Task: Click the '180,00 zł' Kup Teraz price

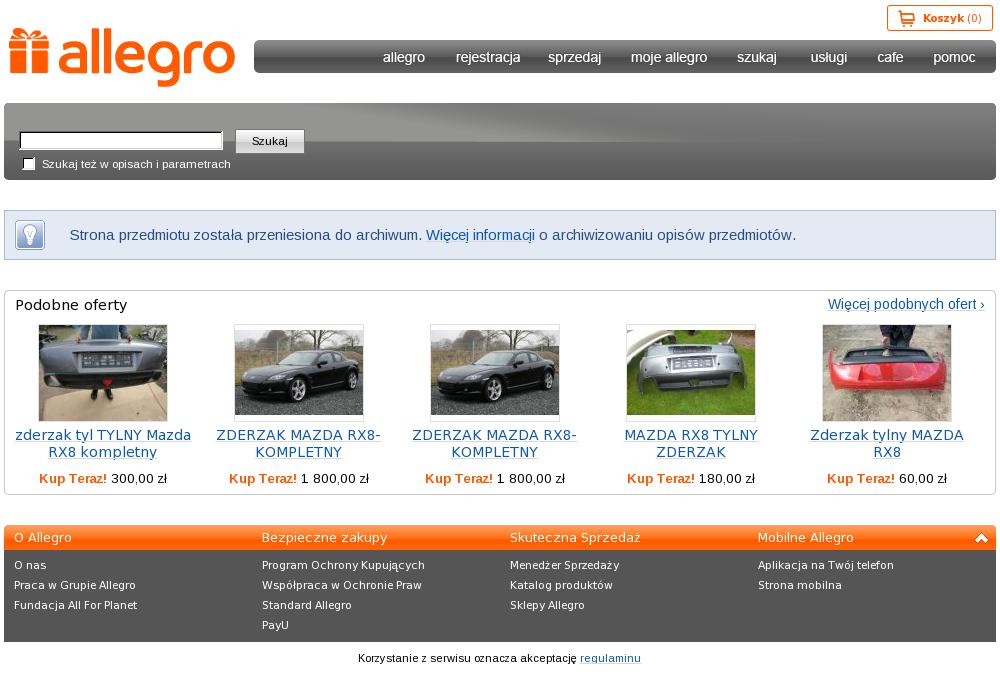Action: point(726,478)
